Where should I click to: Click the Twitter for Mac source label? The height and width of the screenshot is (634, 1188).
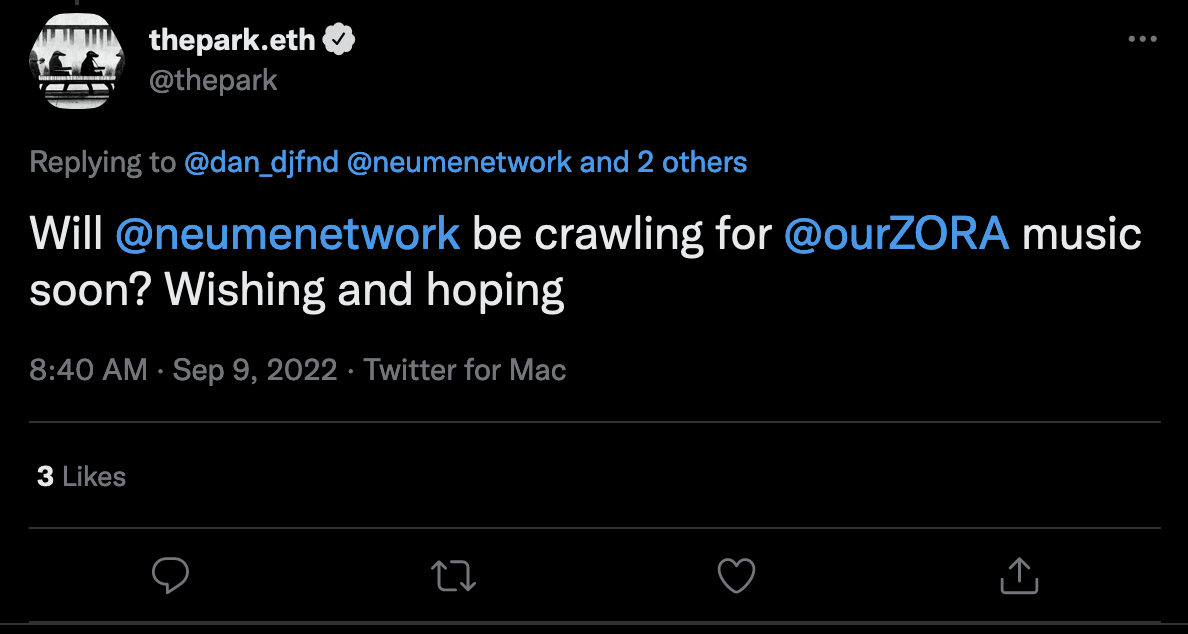click(465, 370)
